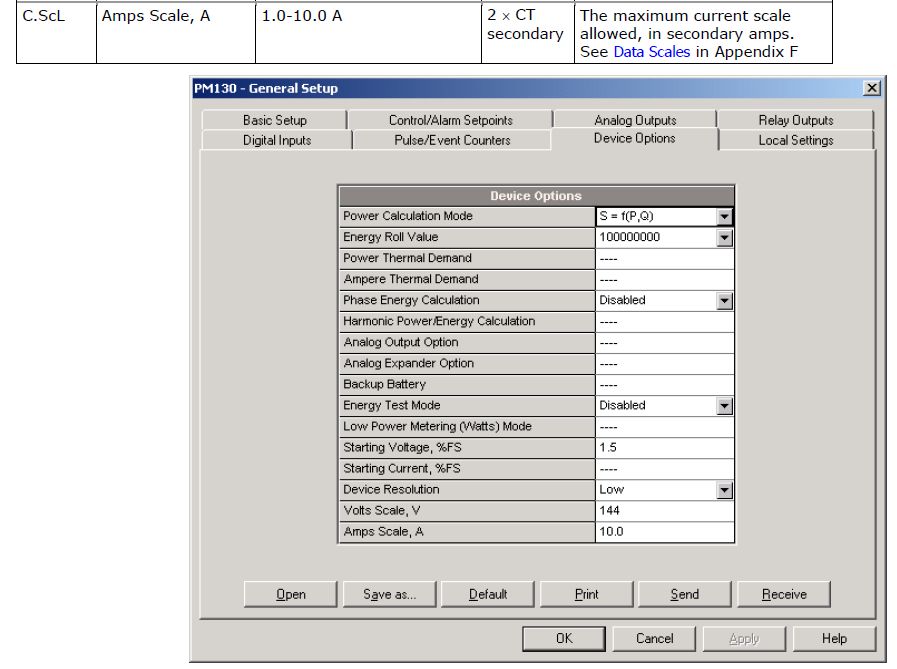
Task: Select the Power Thermal Demand value cell
Action: [x=664, y=258]
